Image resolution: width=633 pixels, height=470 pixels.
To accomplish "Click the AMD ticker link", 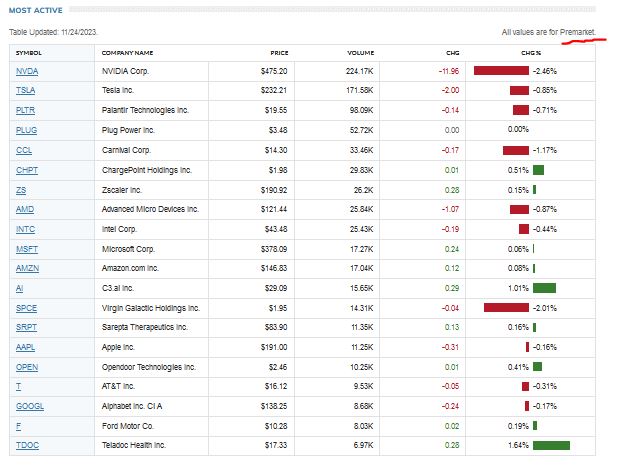I will [25, 209].
